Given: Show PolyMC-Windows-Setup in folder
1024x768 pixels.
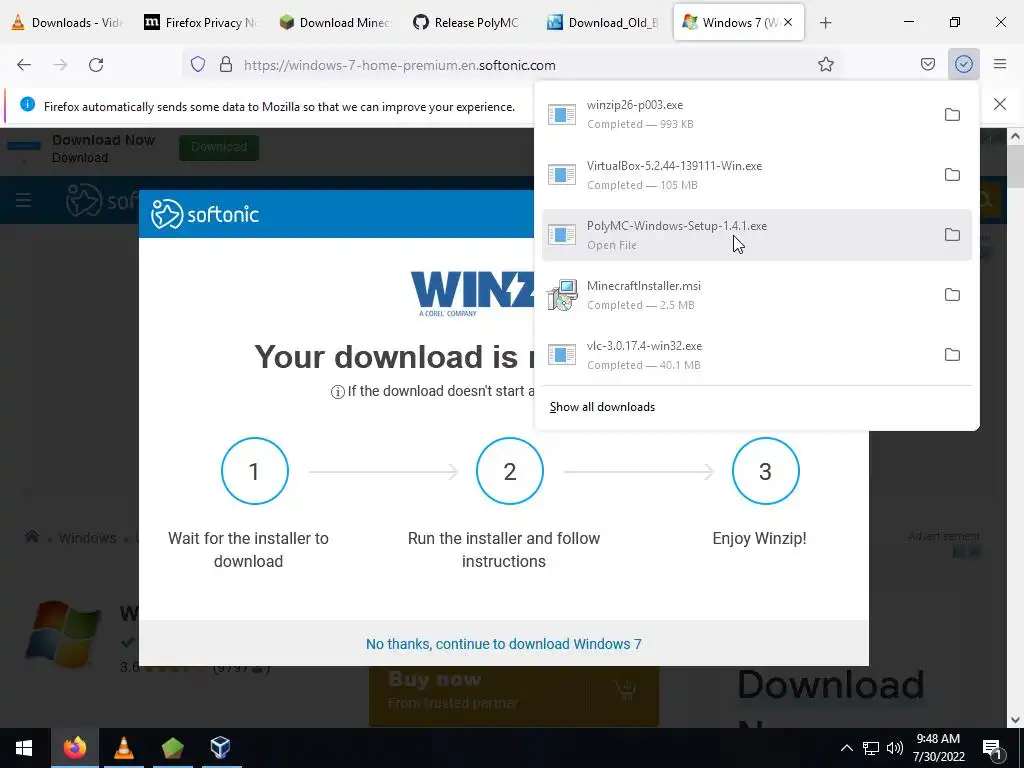Looking at the screenshot, I should click(952, 235).
